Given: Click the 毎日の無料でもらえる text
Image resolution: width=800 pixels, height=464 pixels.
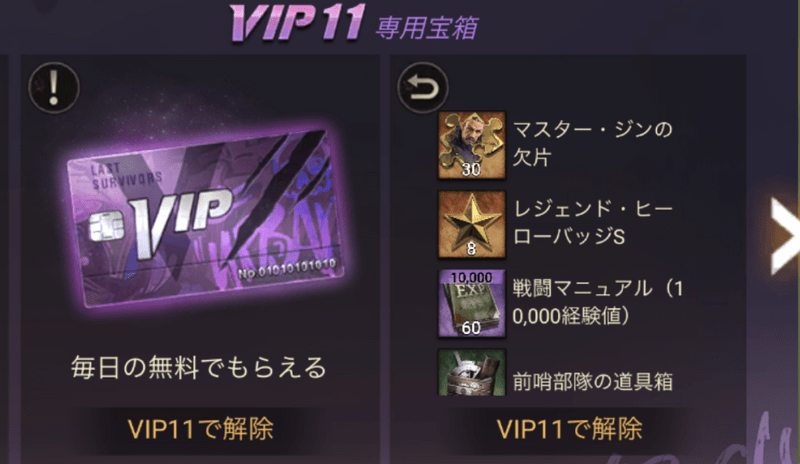Looking at the screenshot, I should [198, 368].
